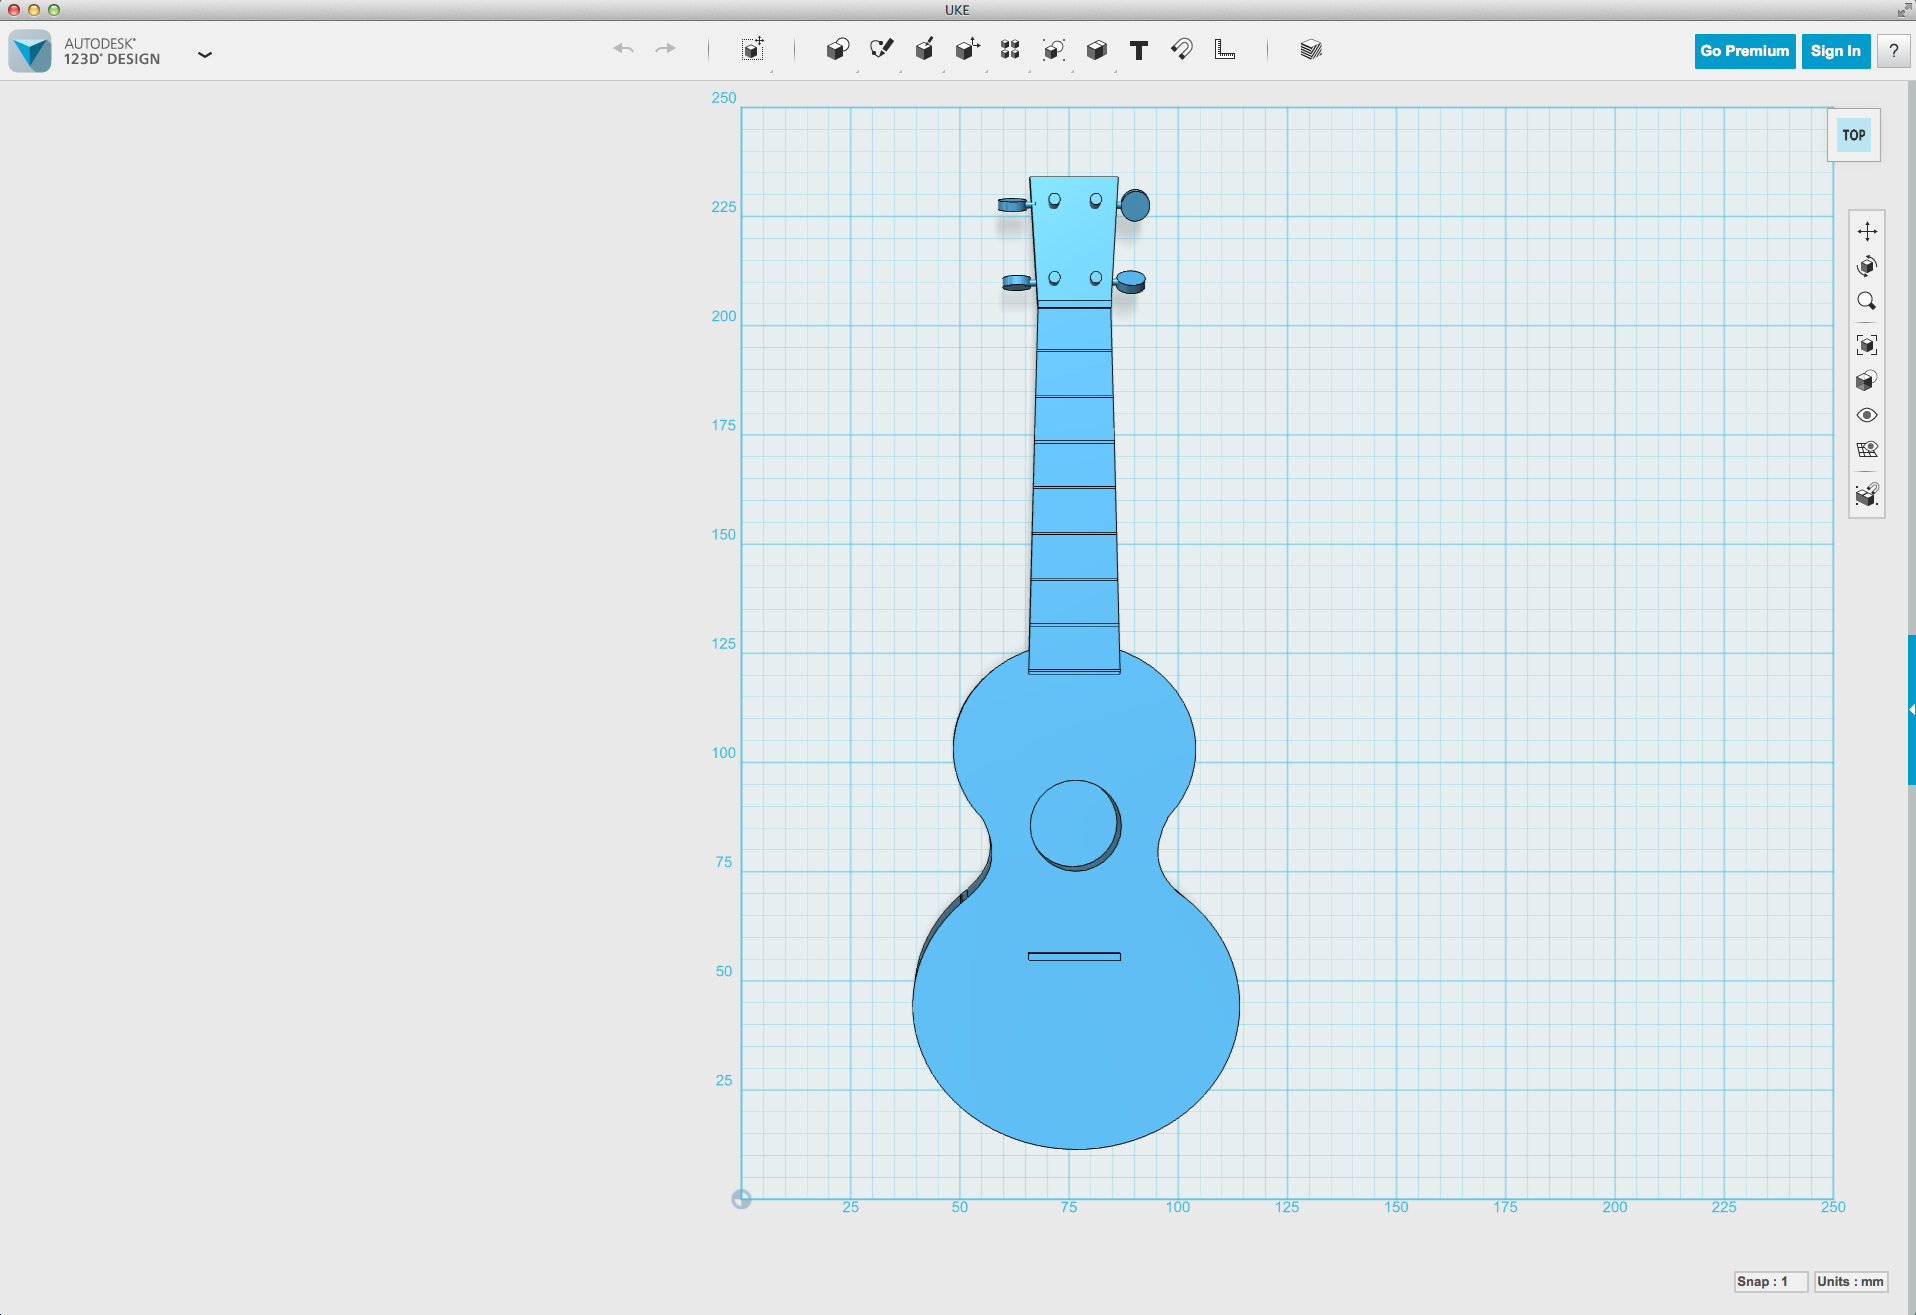Toggle the Hide/Show eye icon

coord(1867,414)
